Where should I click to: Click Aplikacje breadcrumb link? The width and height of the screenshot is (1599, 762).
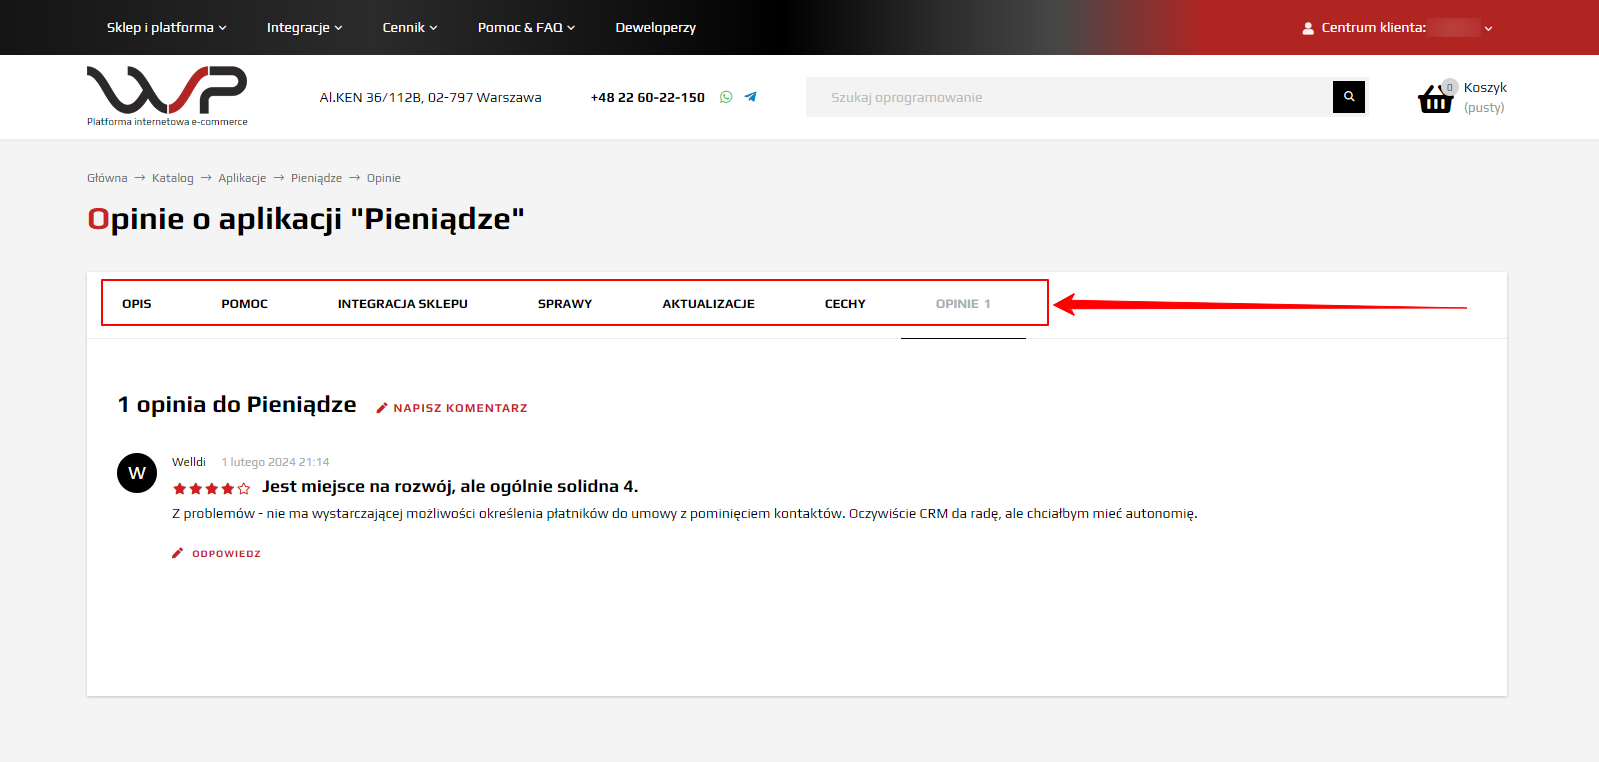pos(242,178)
